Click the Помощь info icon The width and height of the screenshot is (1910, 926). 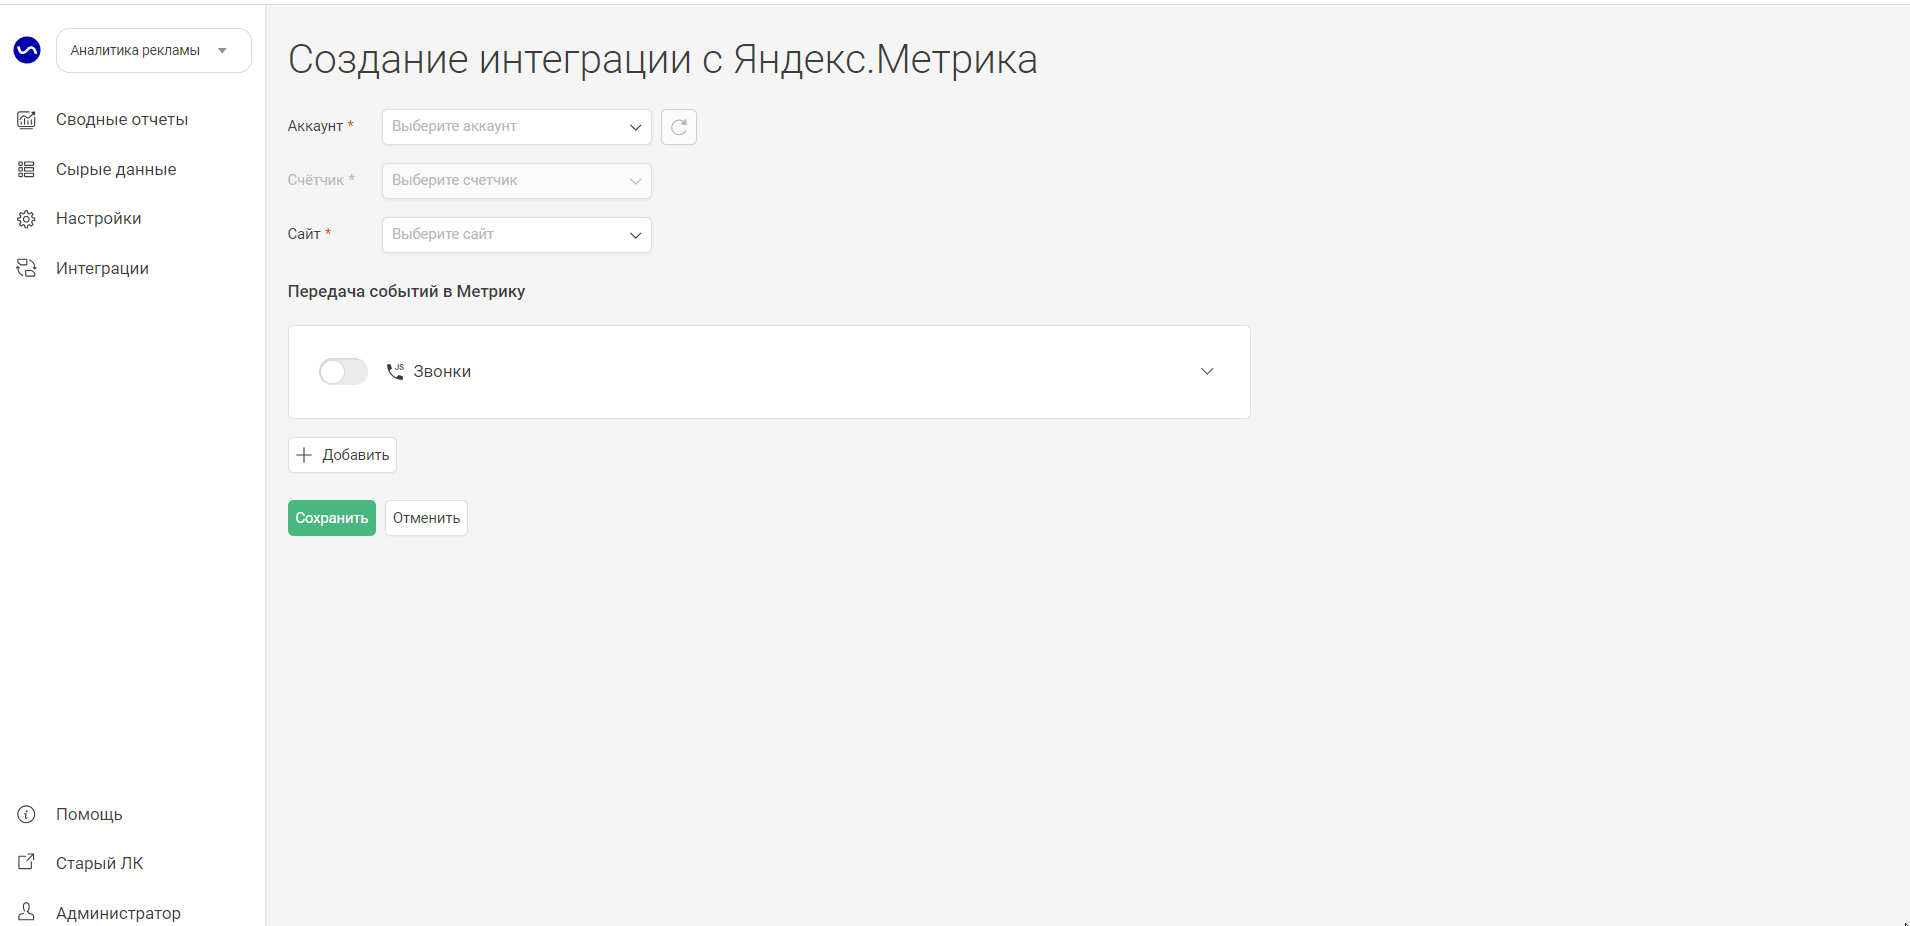(27, 814)
